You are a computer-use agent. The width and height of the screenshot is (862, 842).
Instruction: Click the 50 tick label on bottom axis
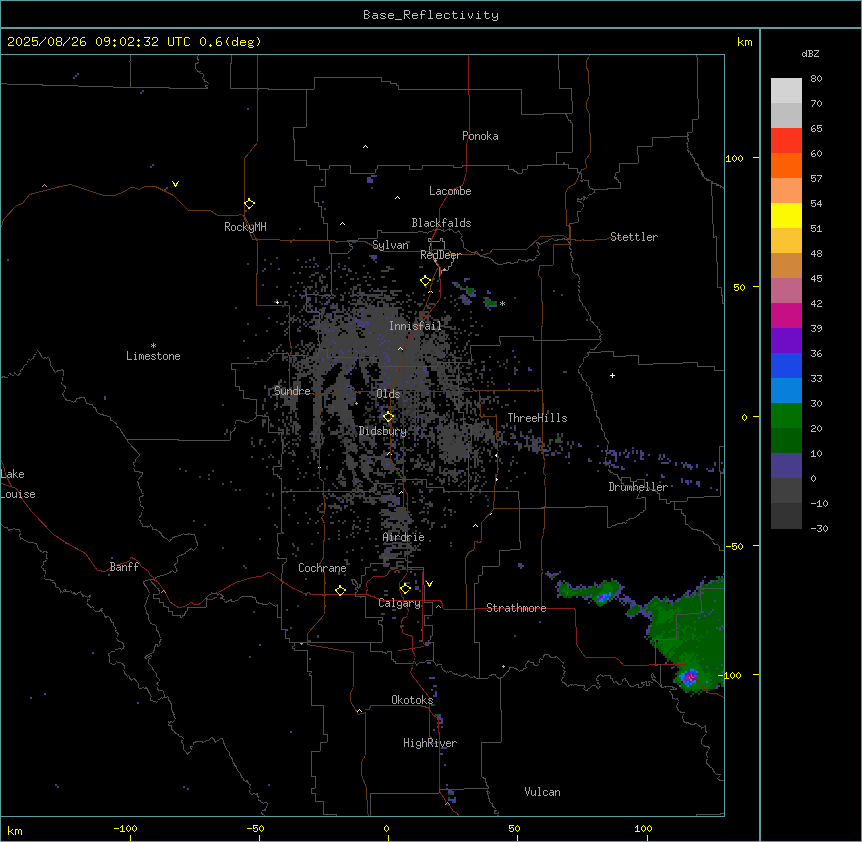pos(514,828)
